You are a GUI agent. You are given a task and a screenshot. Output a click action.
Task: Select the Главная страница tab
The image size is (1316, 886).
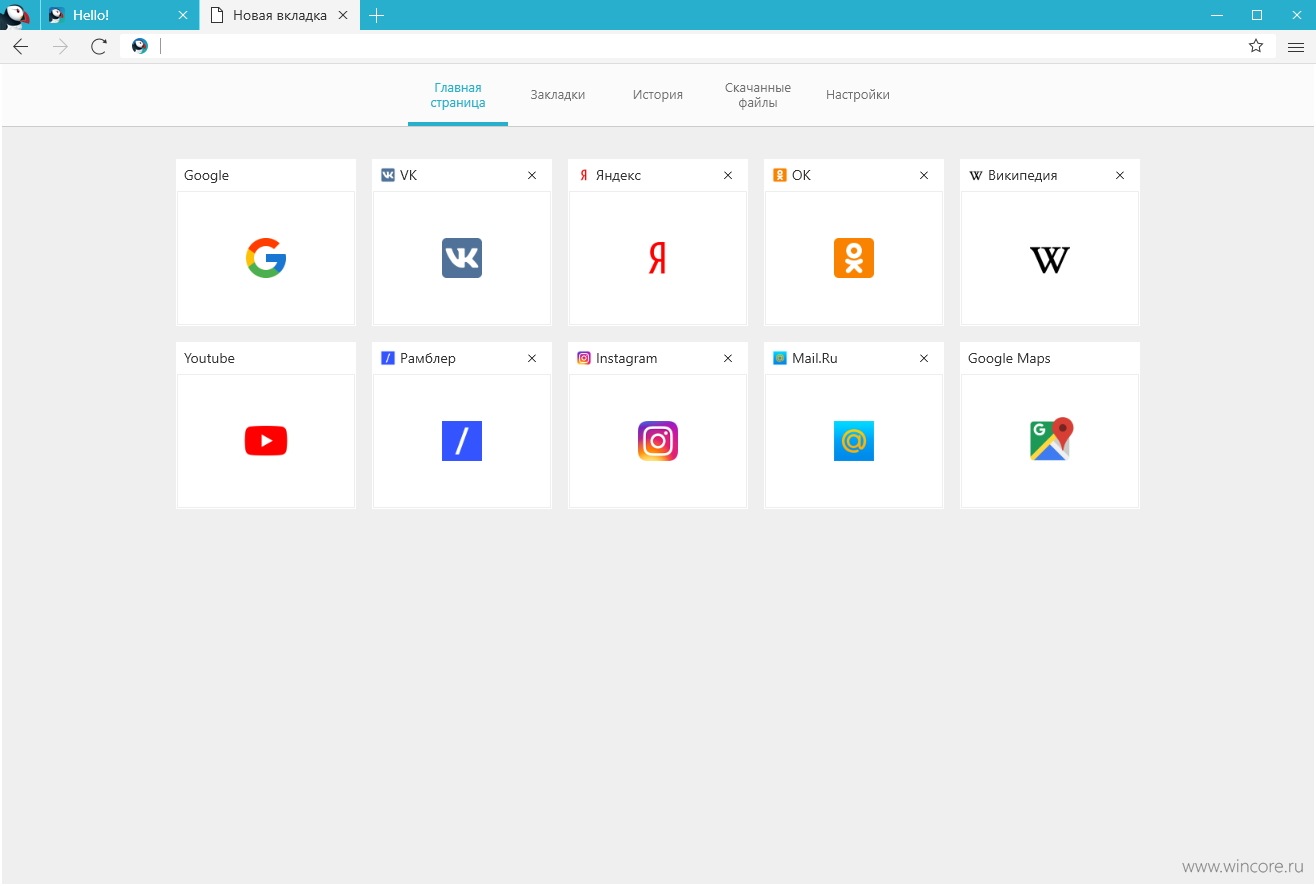pyautogui.click(x=458, y=95)
